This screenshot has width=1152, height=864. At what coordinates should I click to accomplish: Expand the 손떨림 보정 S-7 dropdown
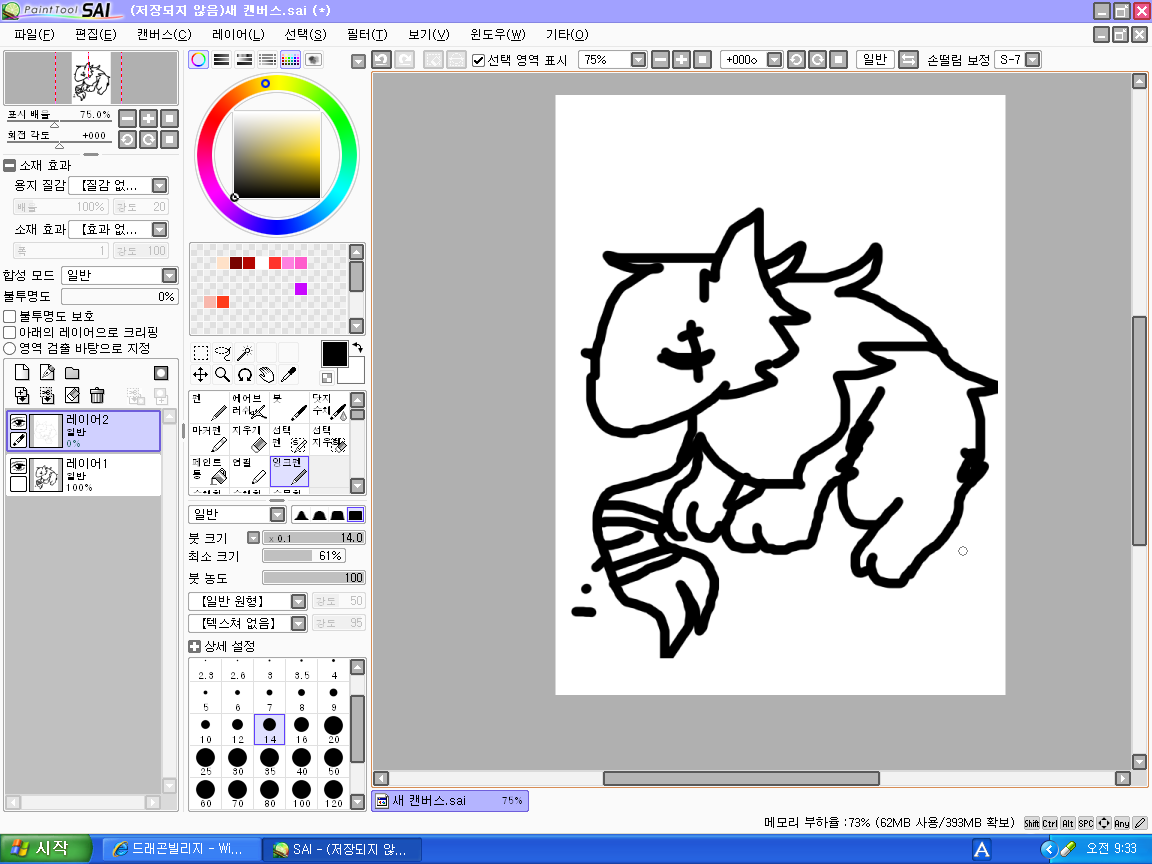[x=1032, y=60]
